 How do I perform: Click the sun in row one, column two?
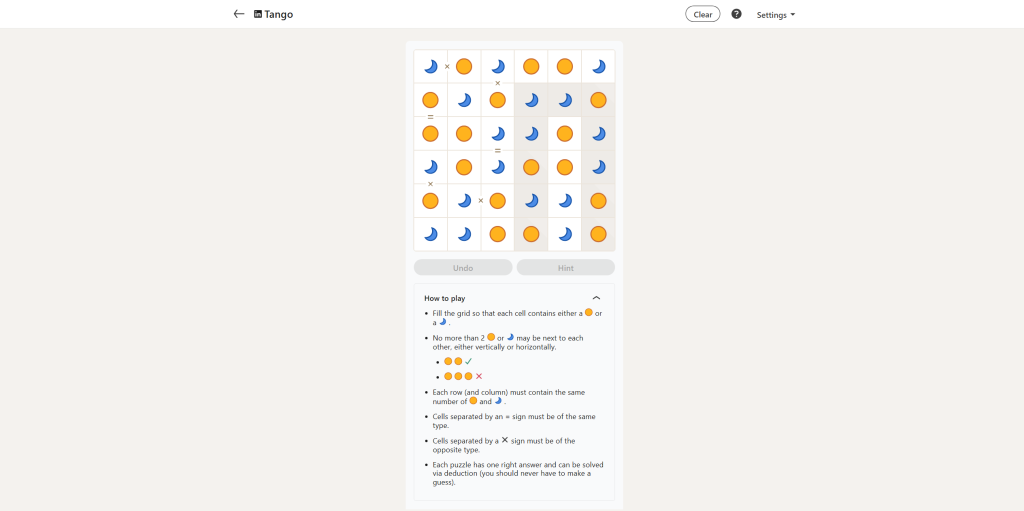[464, 66]
